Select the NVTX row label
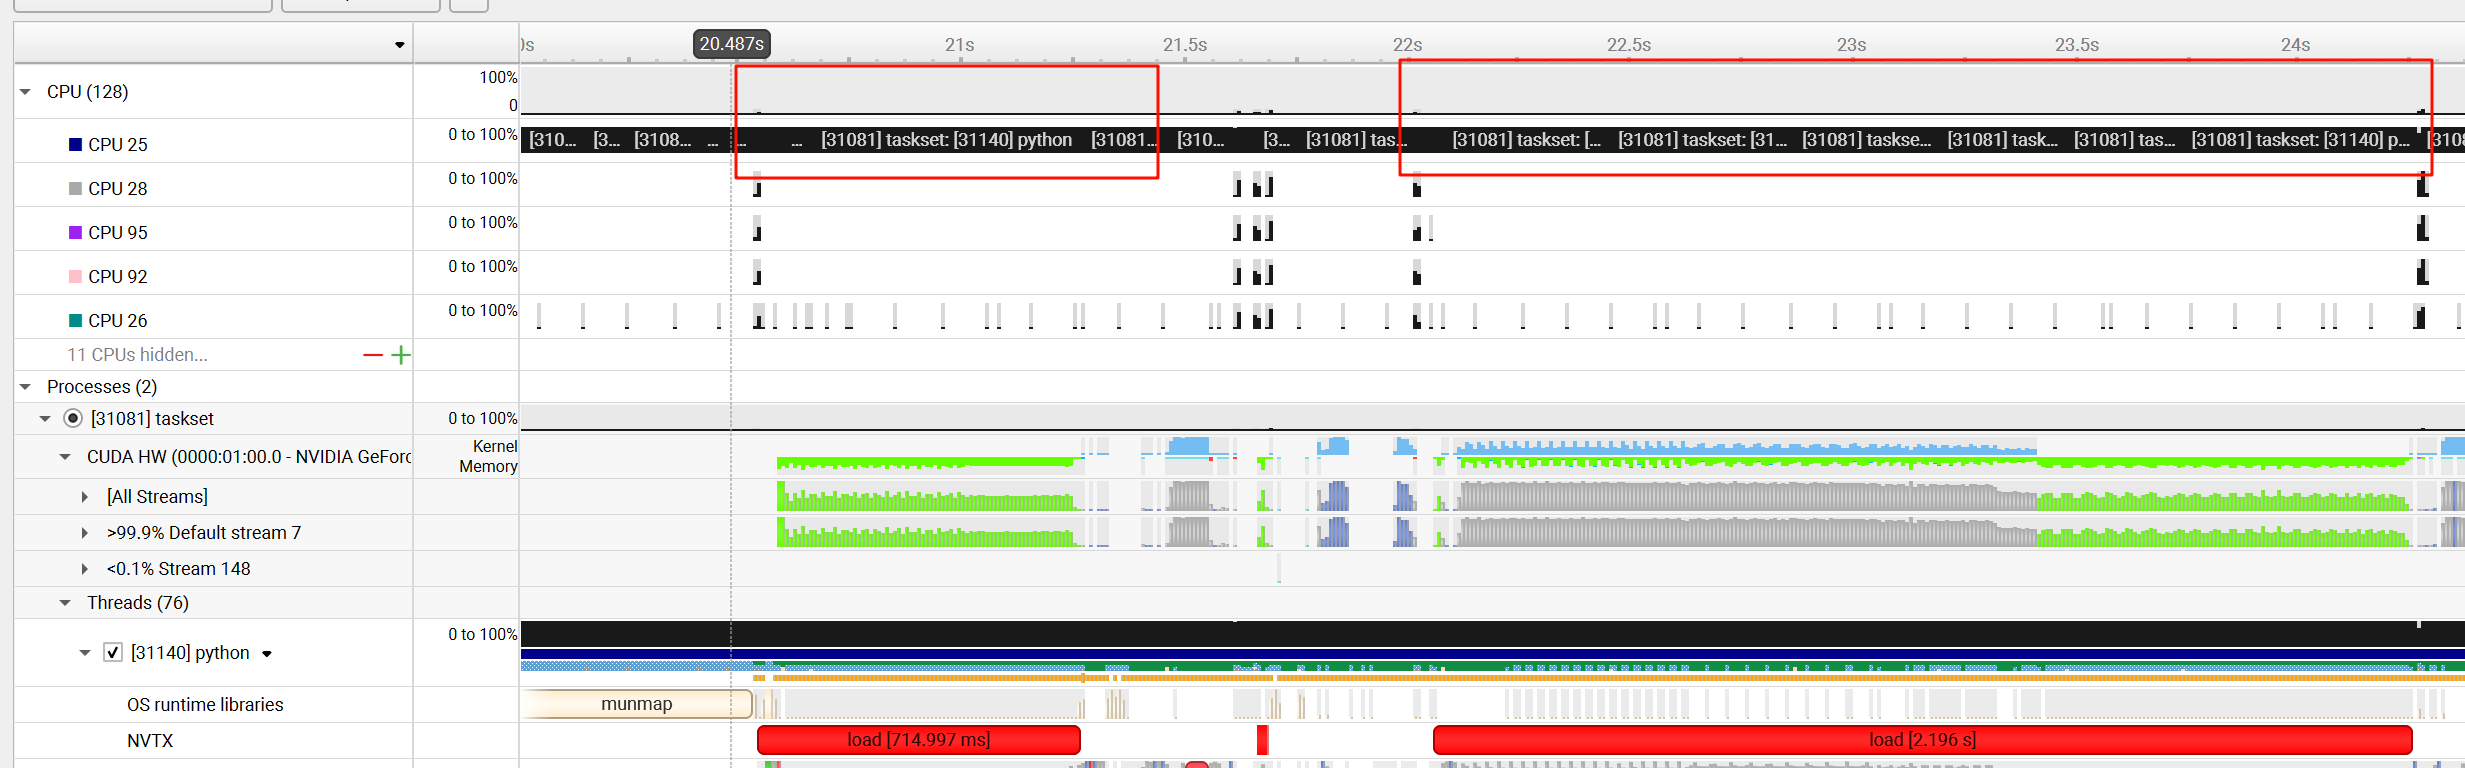This screenshot has height=768, width=2465. [x=150, y=741]
